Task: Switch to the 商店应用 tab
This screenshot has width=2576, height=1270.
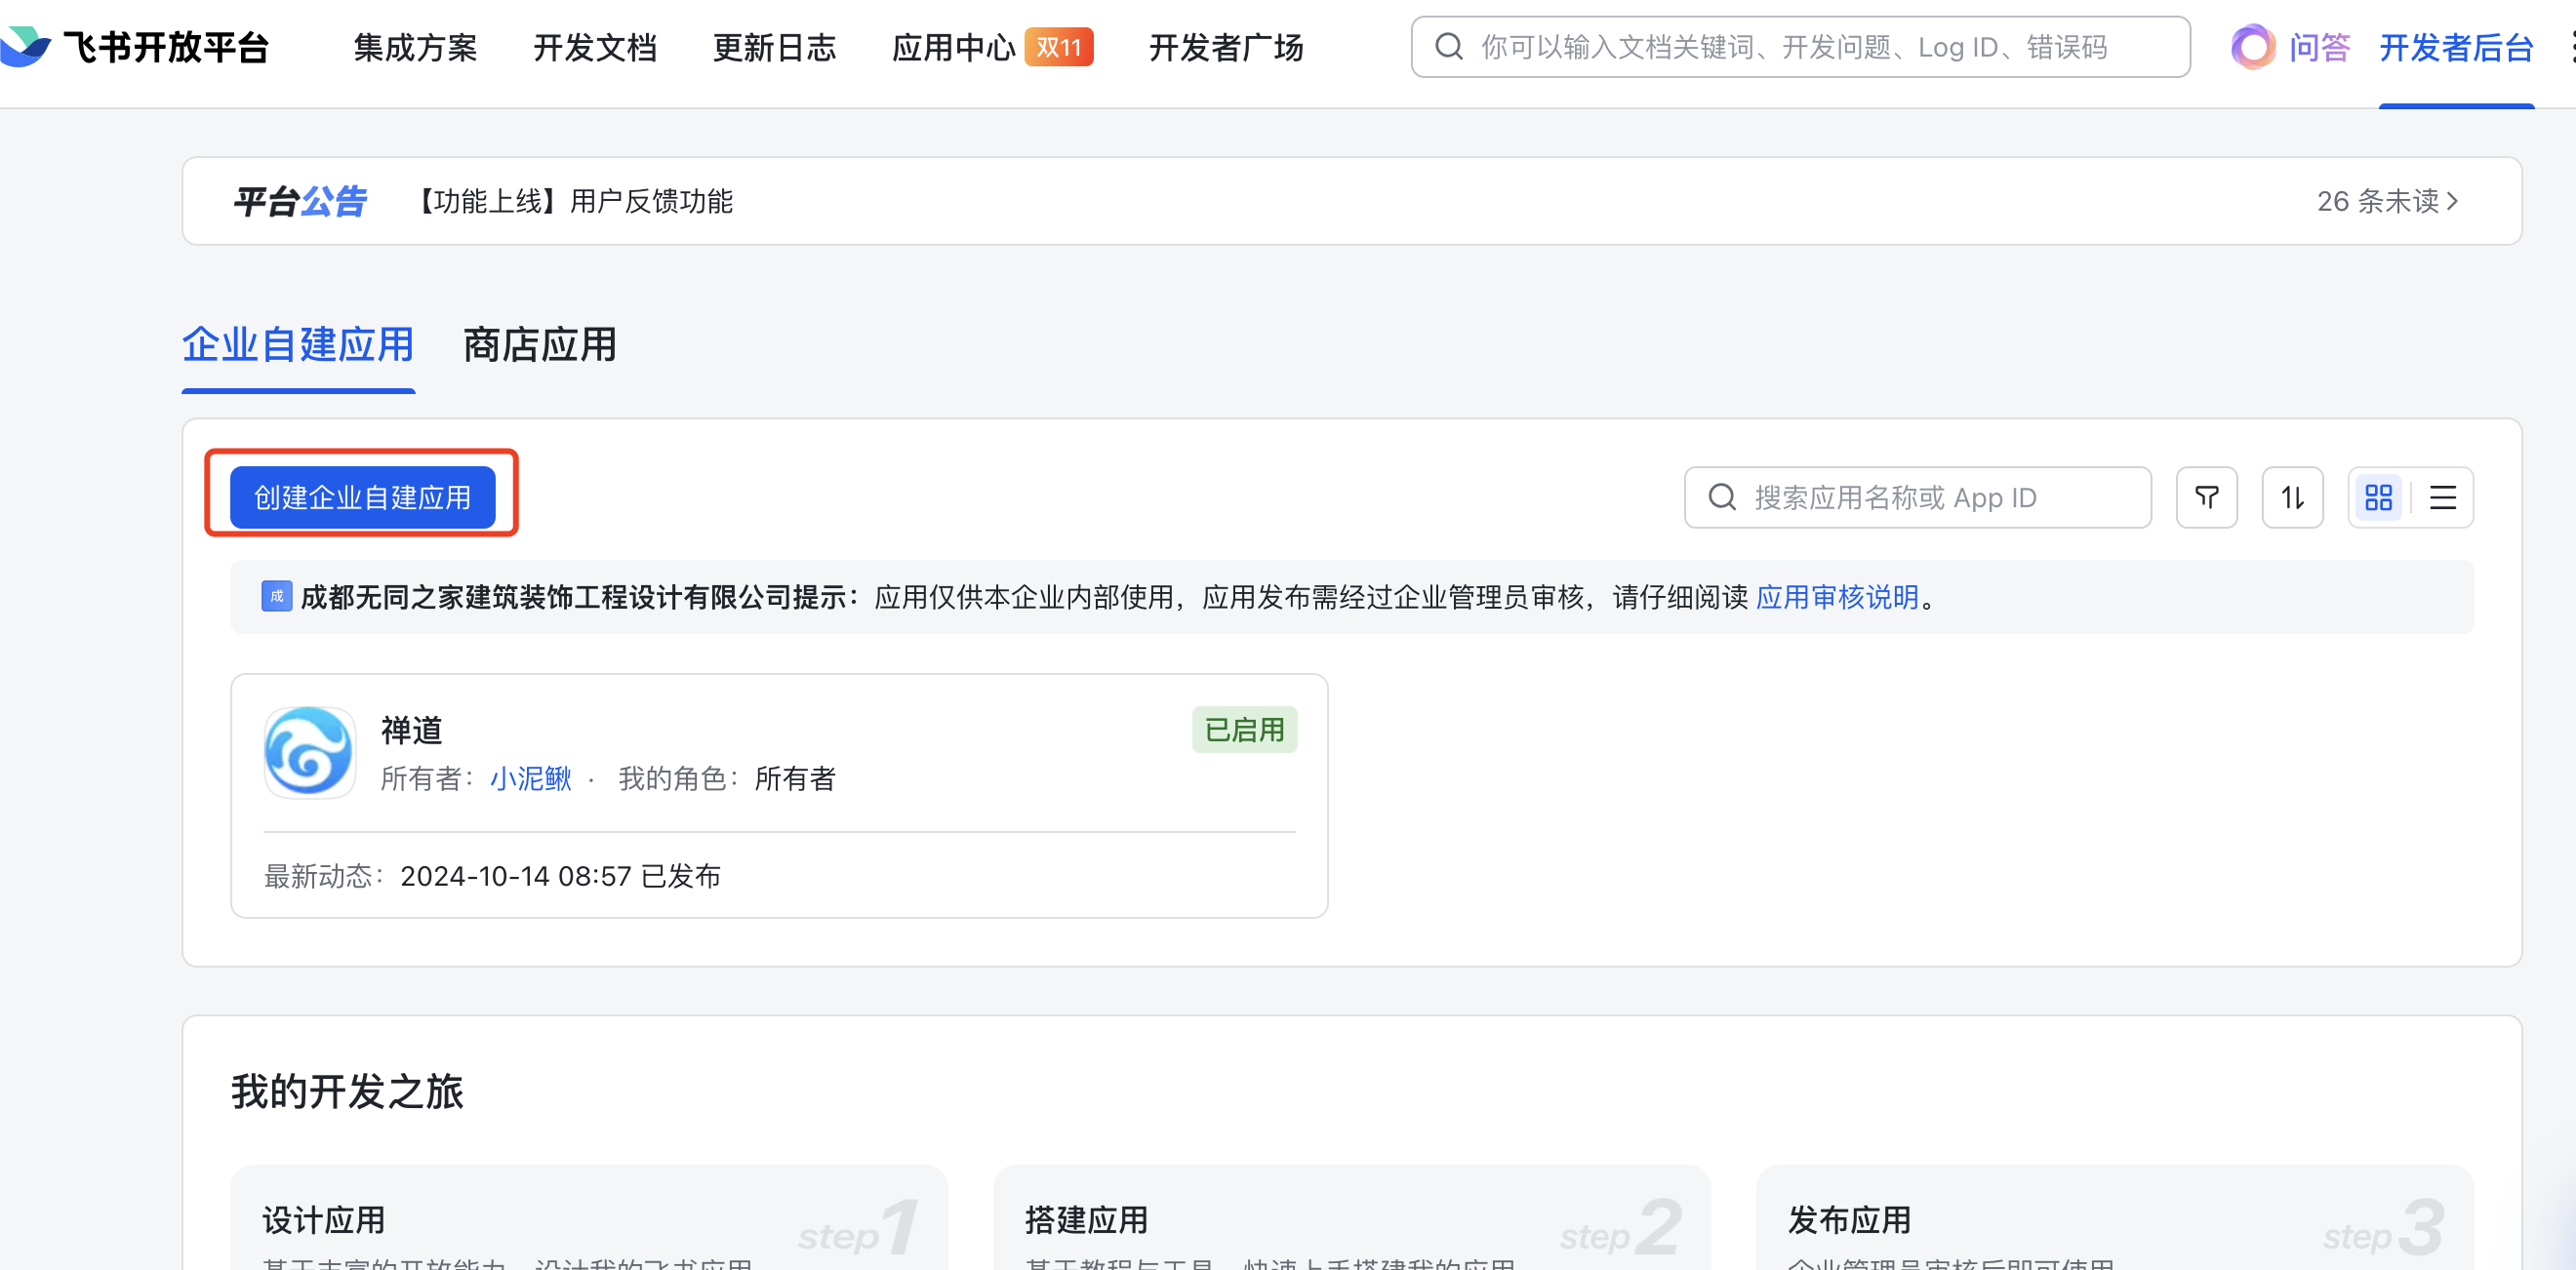Action: (540, 345)
